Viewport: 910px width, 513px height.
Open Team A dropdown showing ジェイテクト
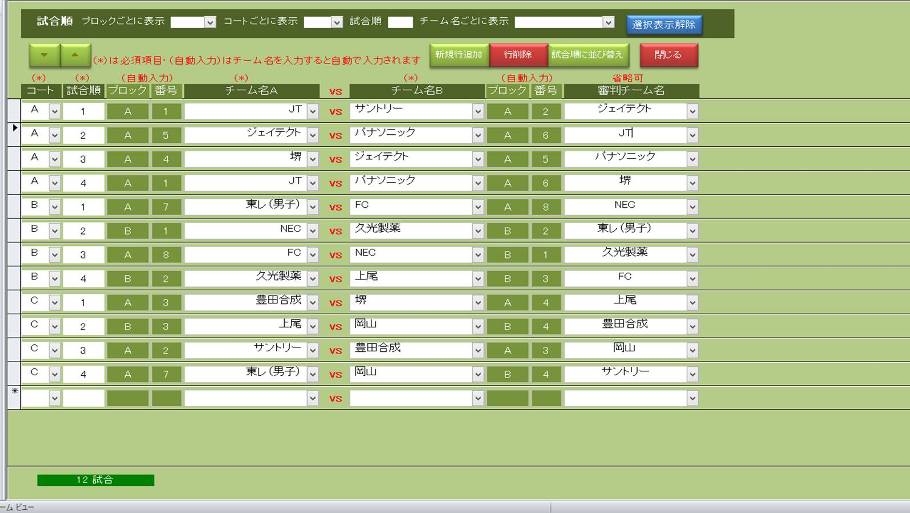tap(312, 135)
